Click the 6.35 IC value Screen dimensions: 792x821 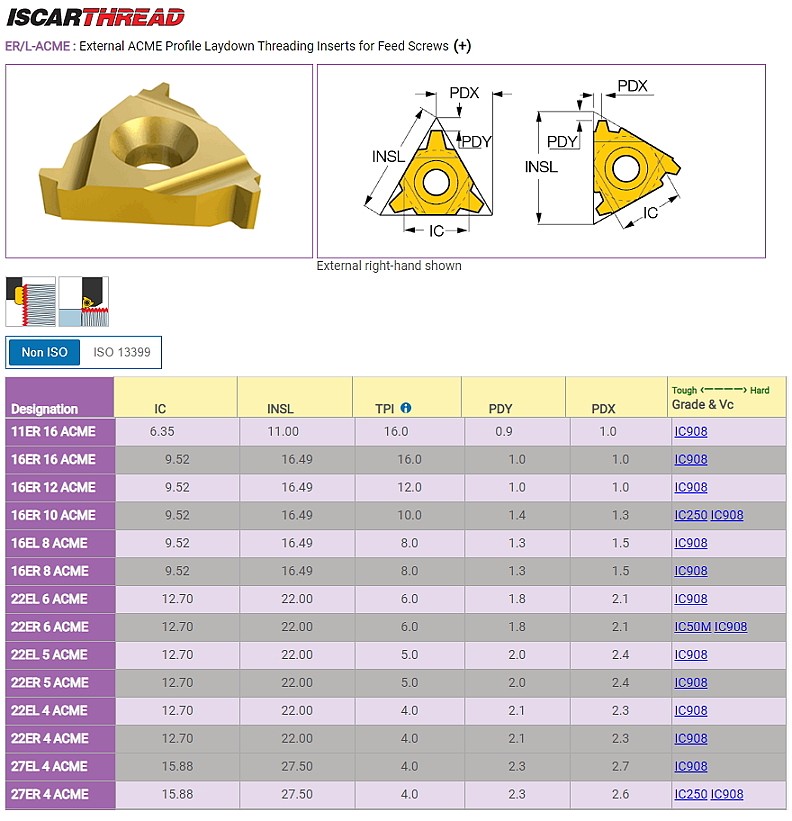point(162,431)
